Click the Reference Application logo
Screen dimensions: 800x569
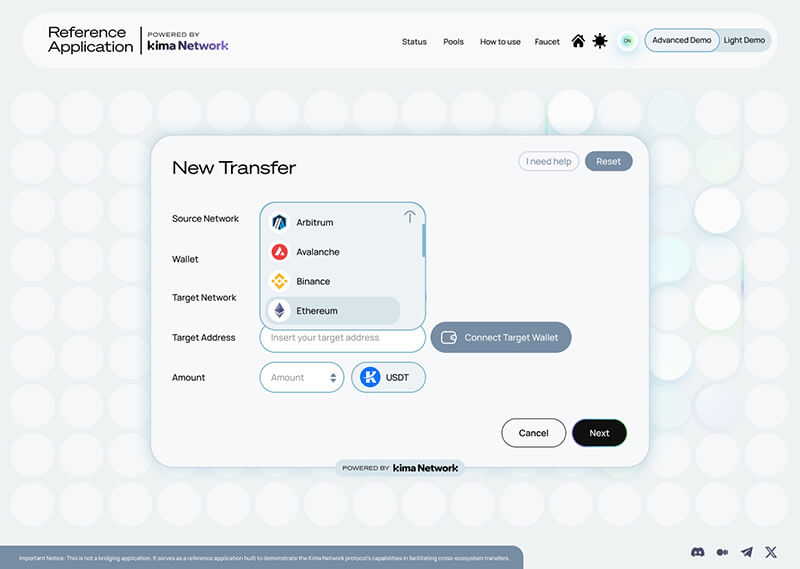[x=90, y=40]
